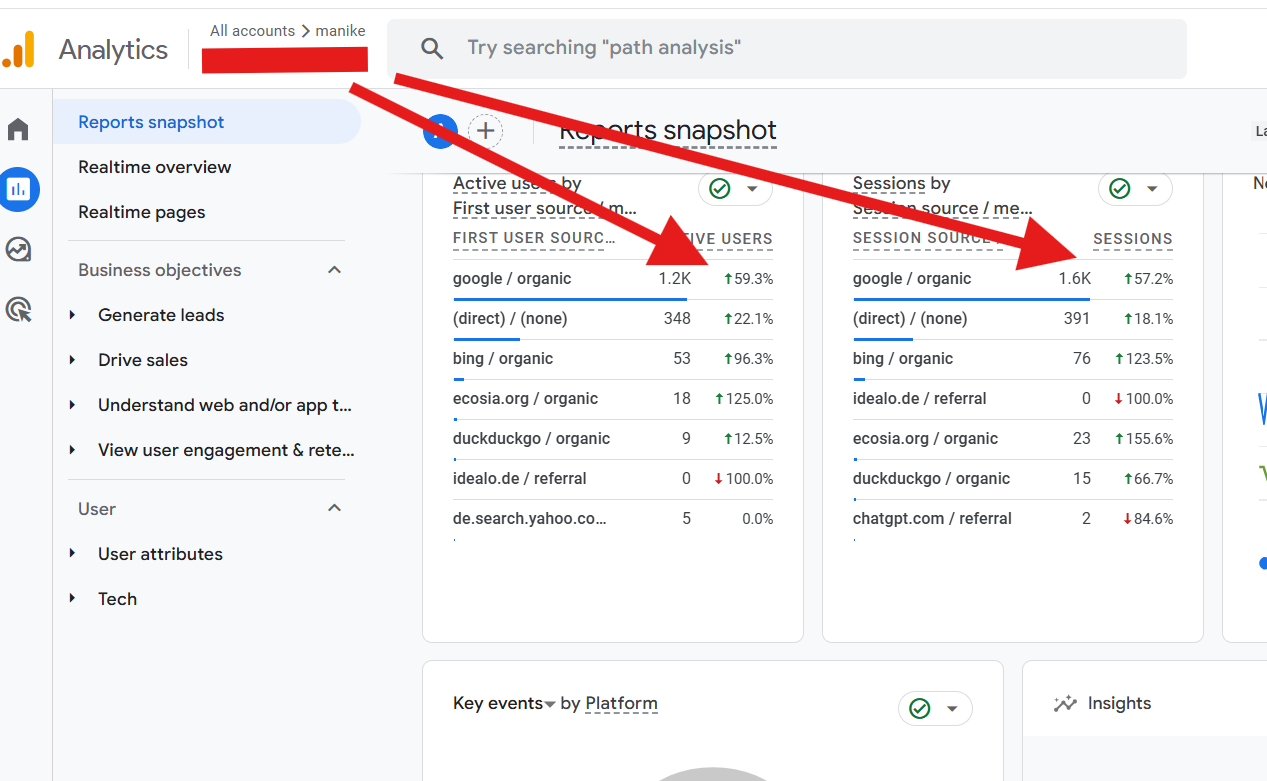This screenshot has height=781, width=1267.
Task: Expand the User attributes item
Action: (72, 554)
